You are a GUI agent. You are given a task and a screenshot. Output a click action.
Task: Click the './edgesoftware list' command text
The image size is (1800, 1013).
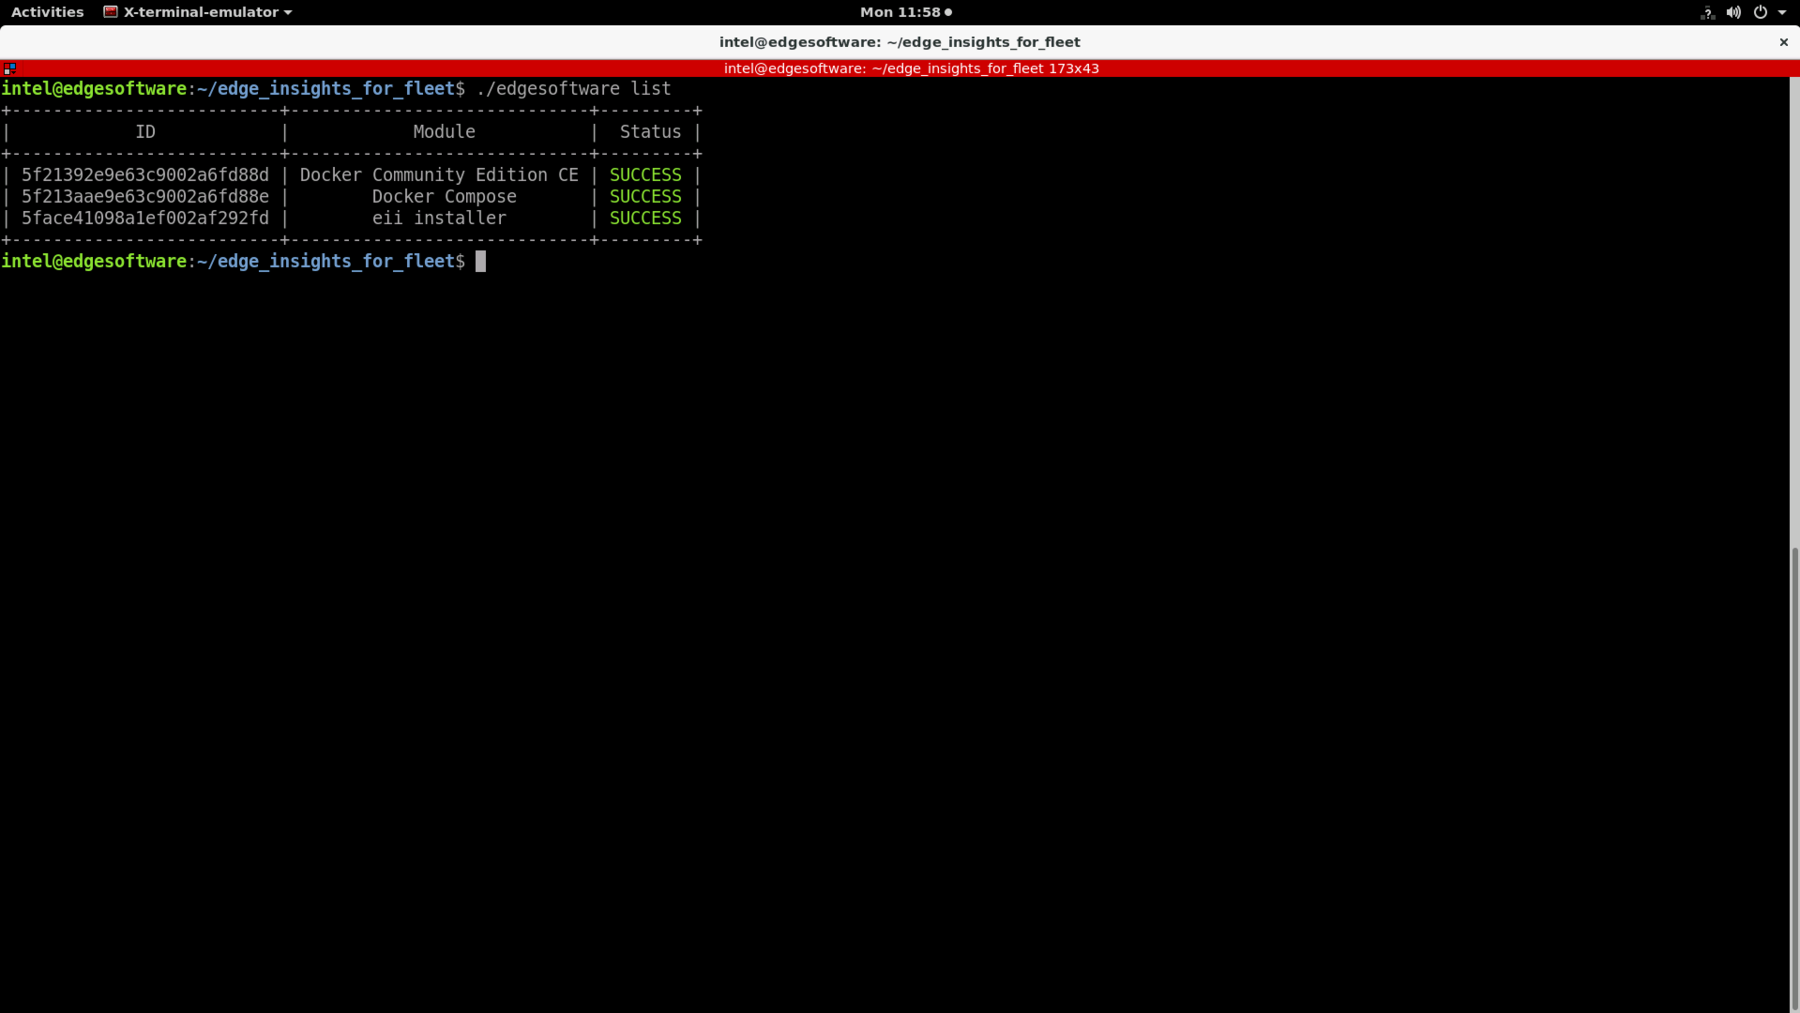click(574, 89)
